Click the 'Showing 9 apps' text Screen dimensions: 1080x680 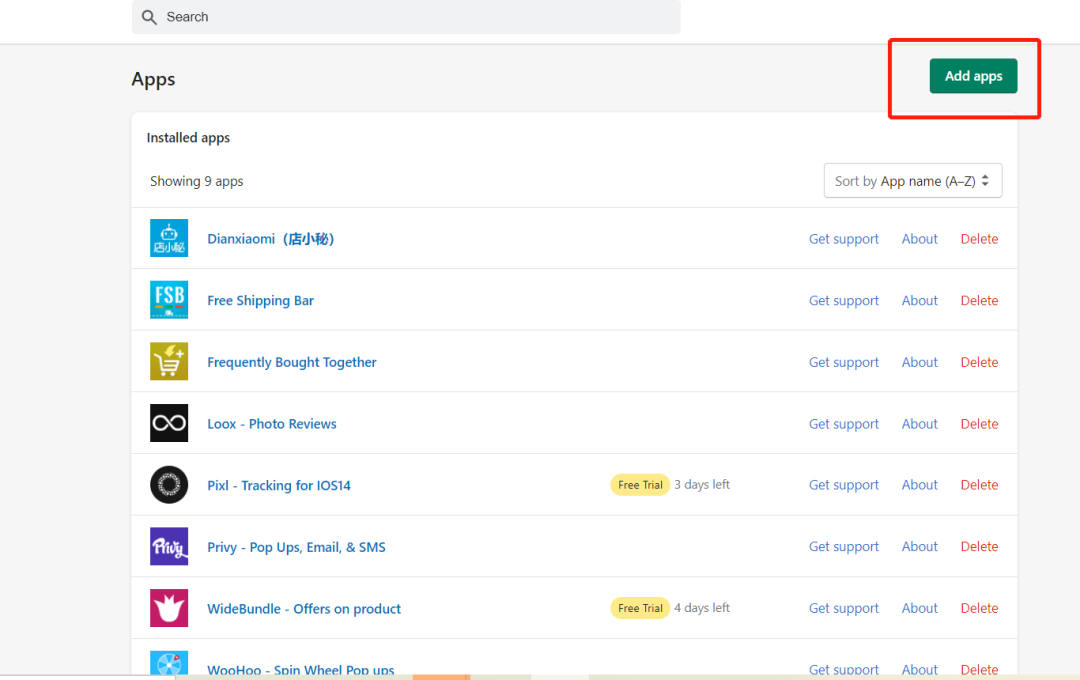[196, 181]
